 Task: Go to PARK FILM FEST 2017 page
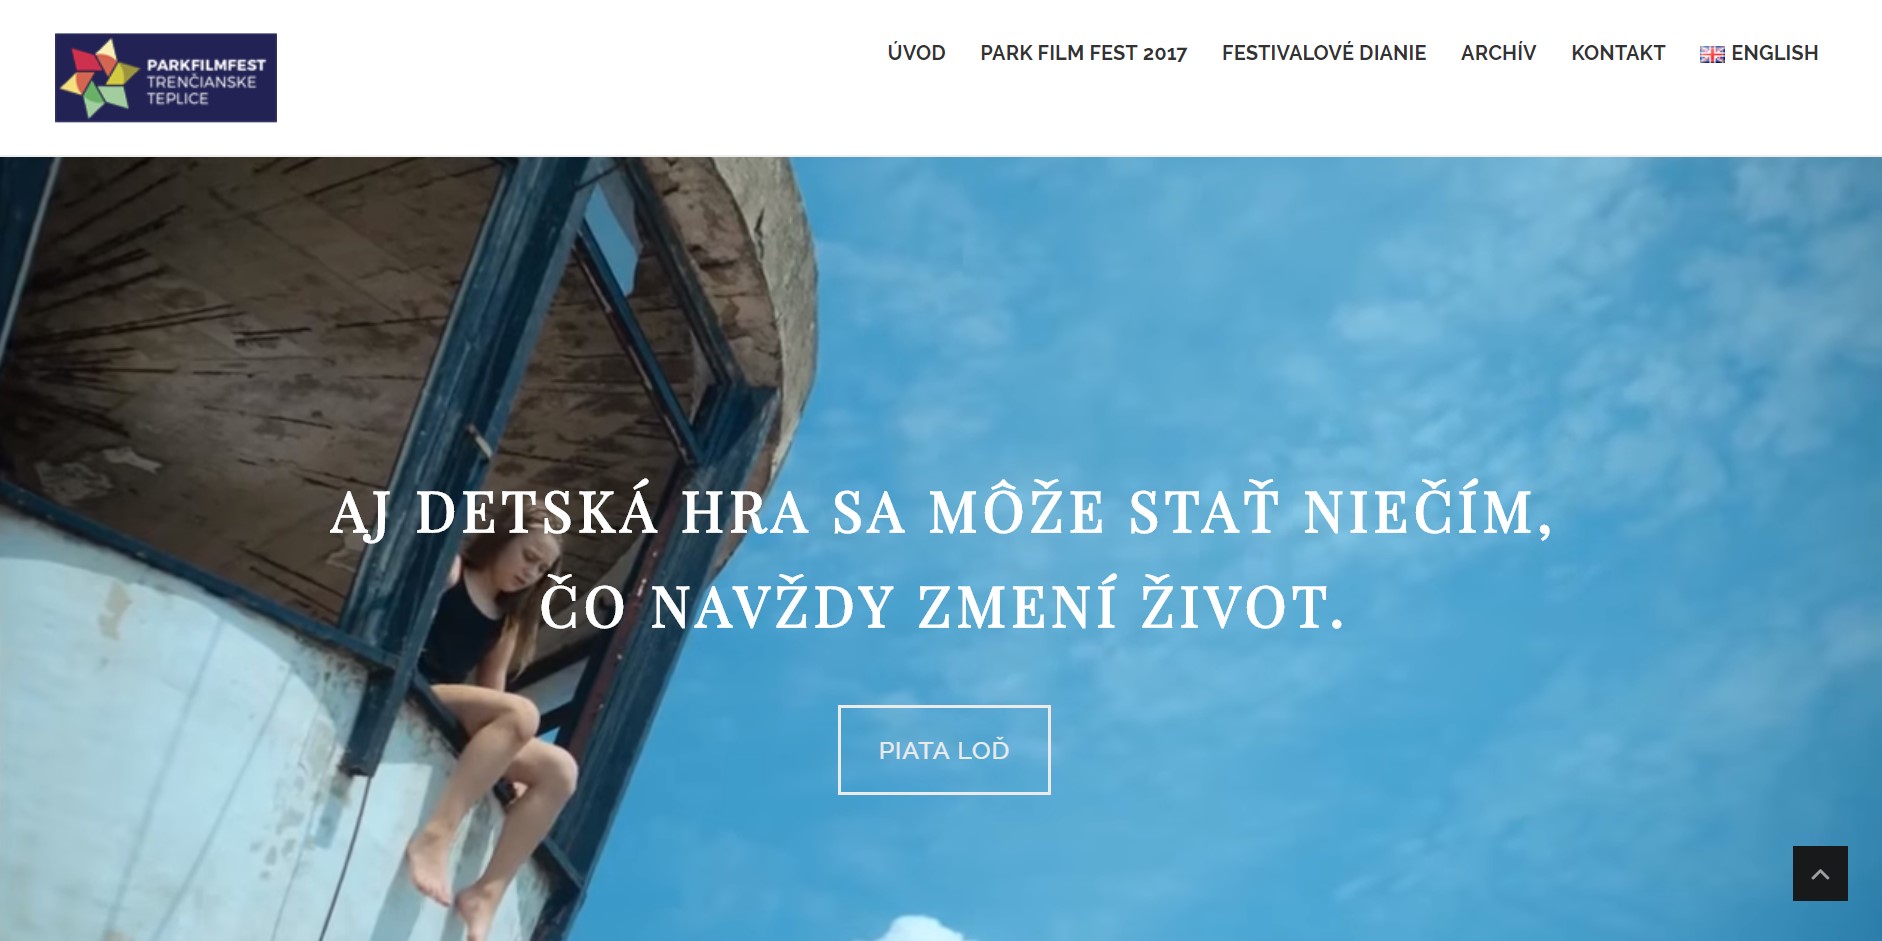coord(1083,53)
